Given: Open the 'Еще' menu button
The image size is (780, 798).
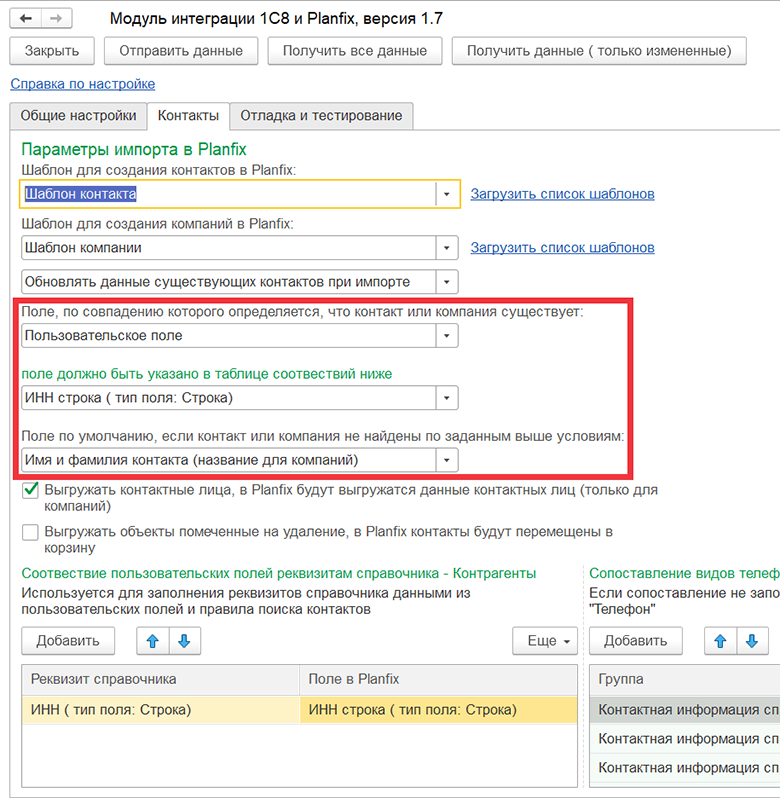Looking at the screenshot, I should (545, 641).
